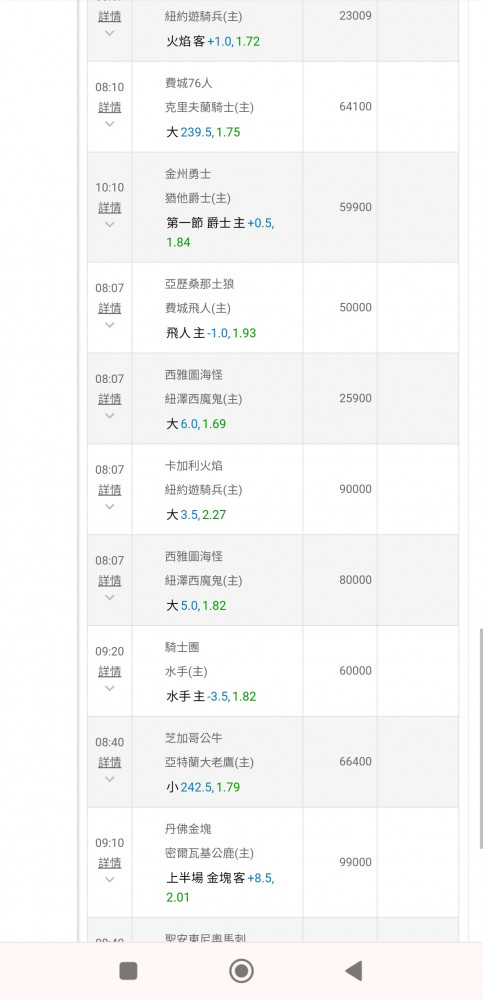Expand chevron under 08:10 費城76人 row
Image resolution: width=483 pixels, height=1000 pixels.
[110, 124]
